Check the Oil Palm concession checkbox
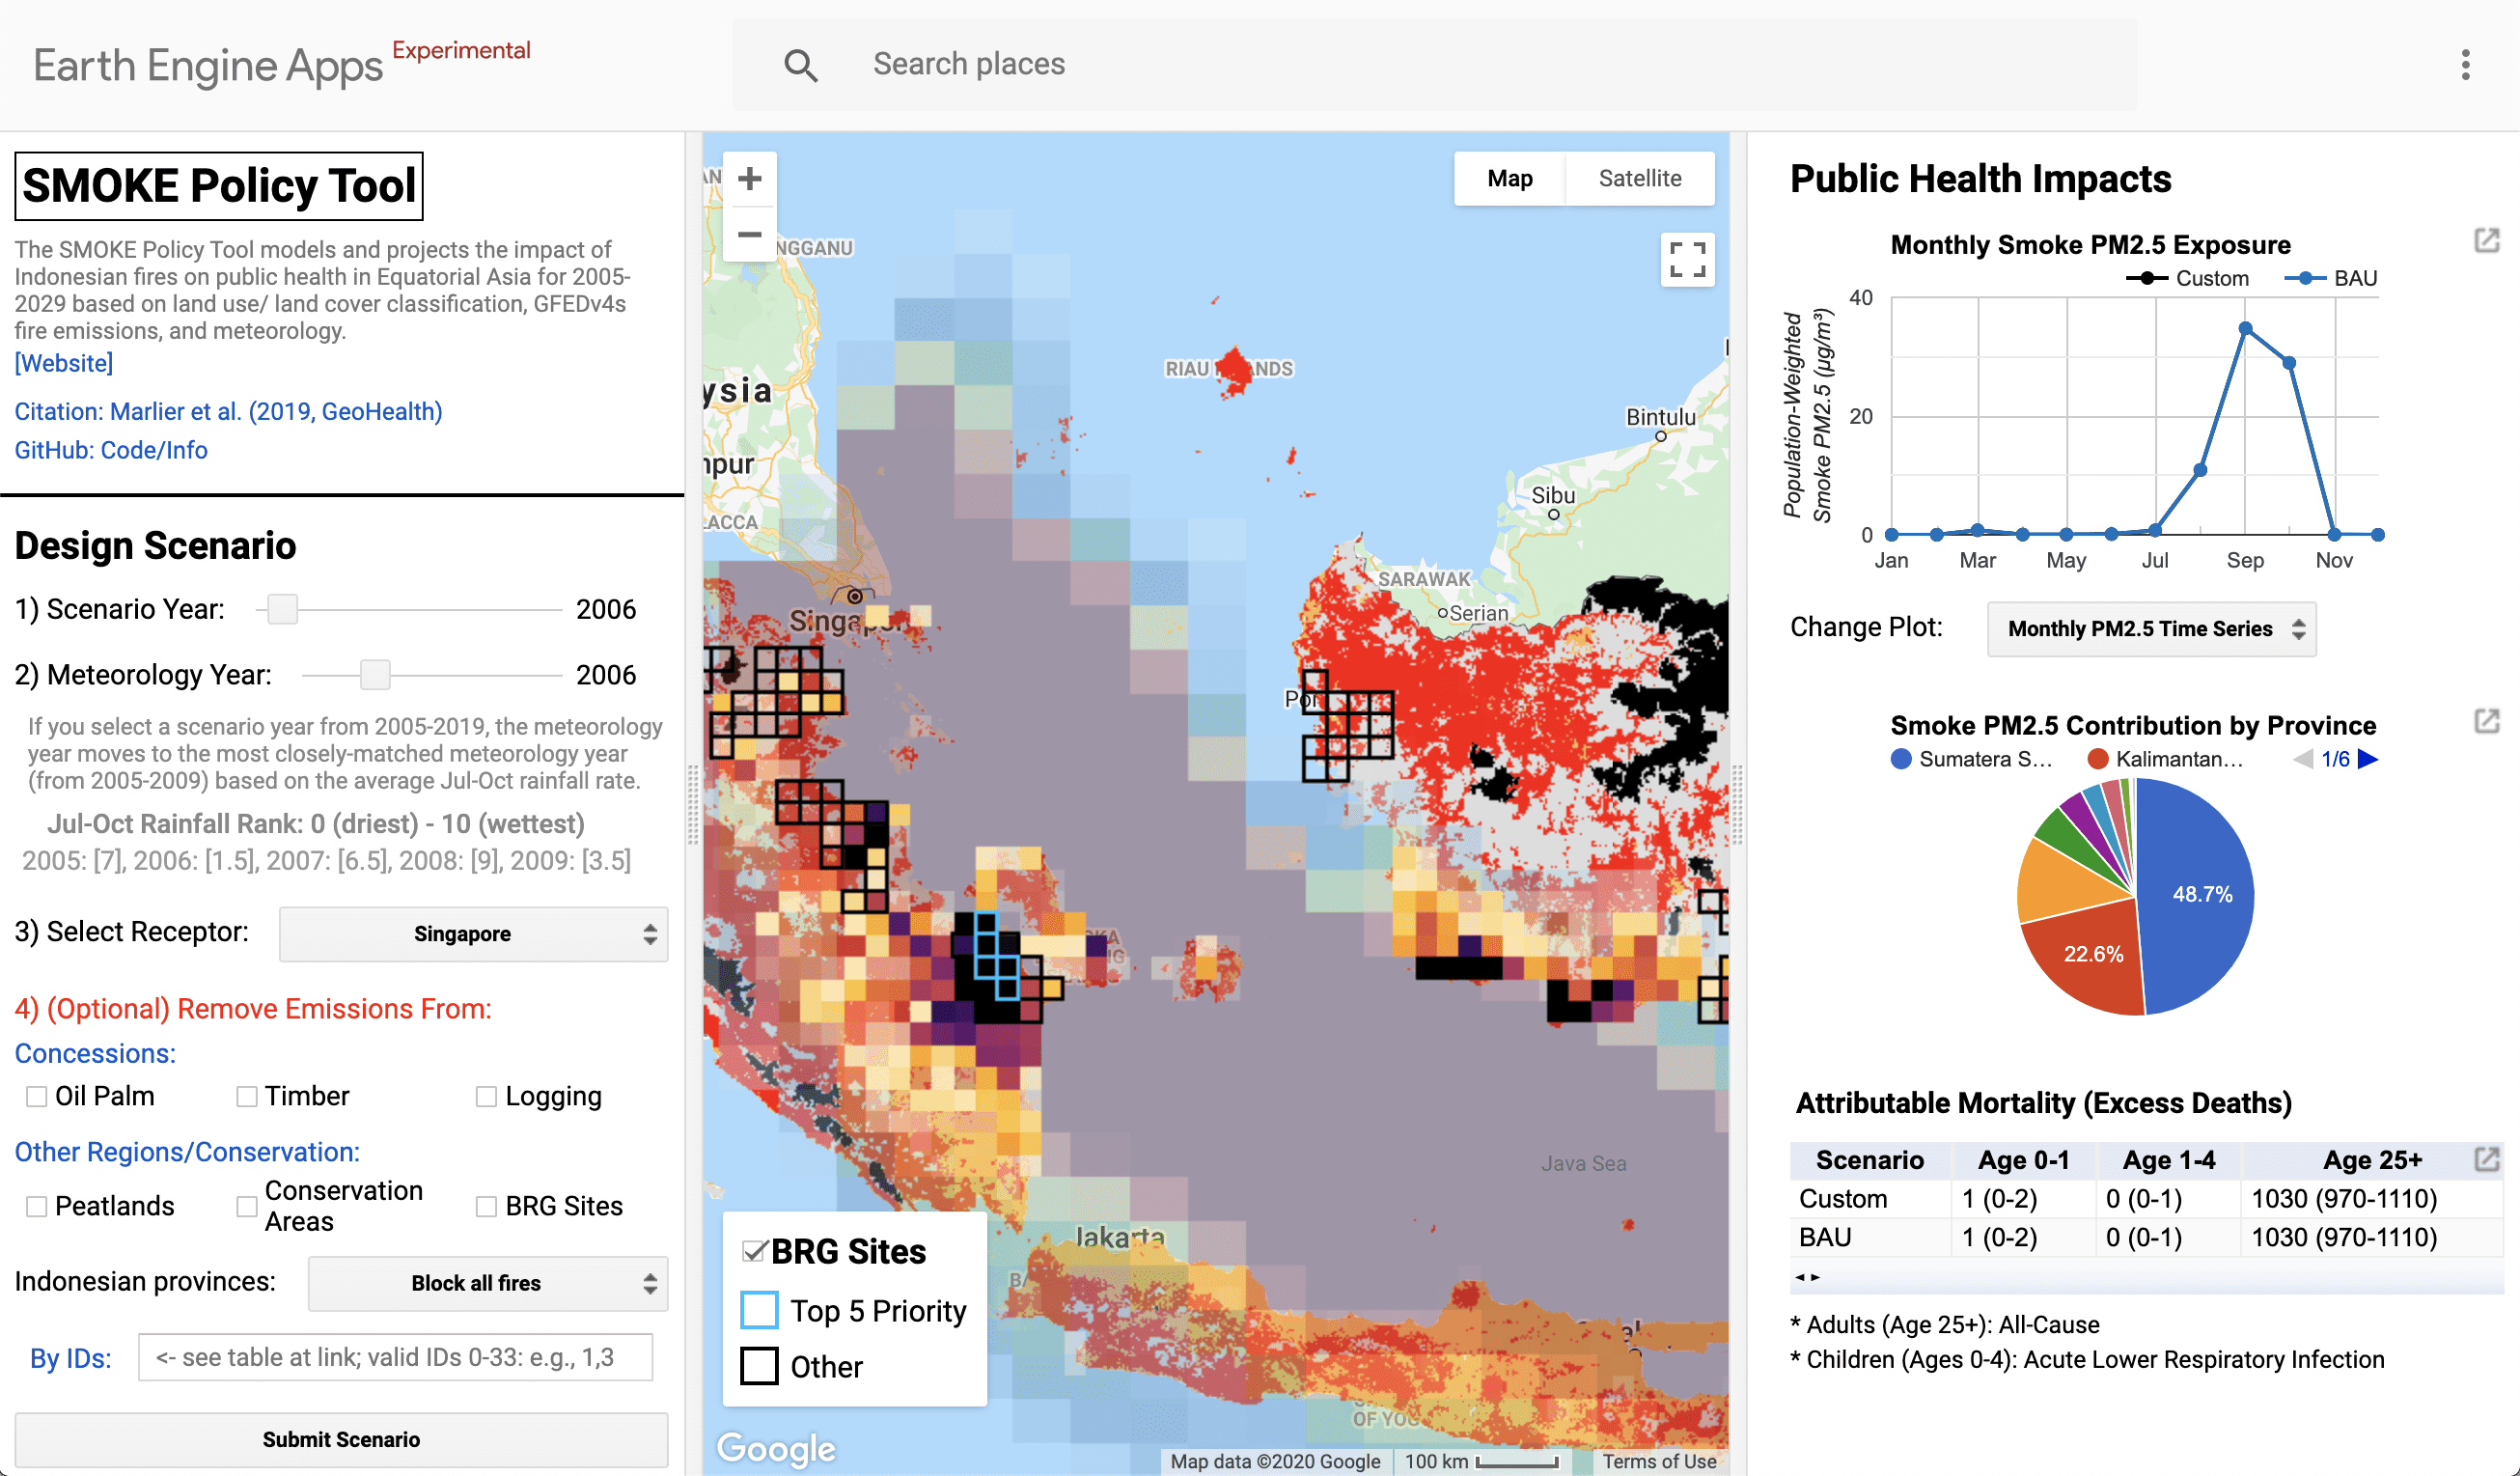 click(x=37, y=1097)
